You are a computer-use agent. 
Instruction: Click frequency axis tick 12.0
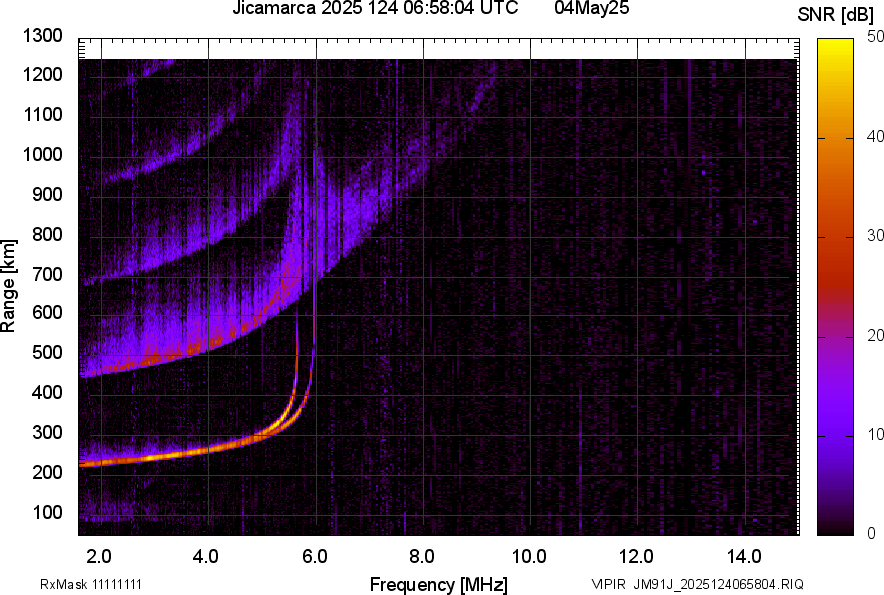pos(637,557)
